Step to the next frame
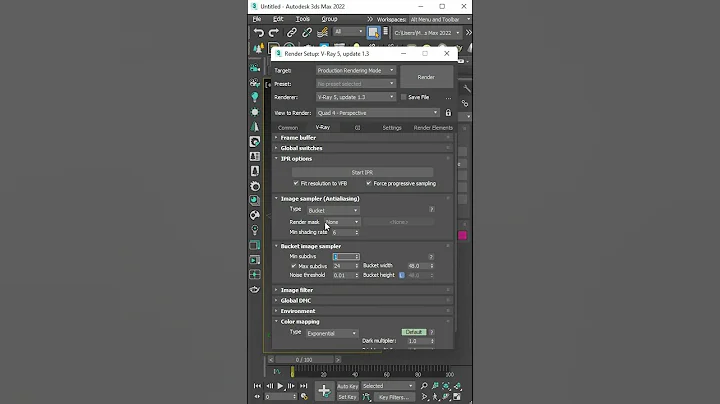This screenshot has width=720, height=404. coord(291,386)
